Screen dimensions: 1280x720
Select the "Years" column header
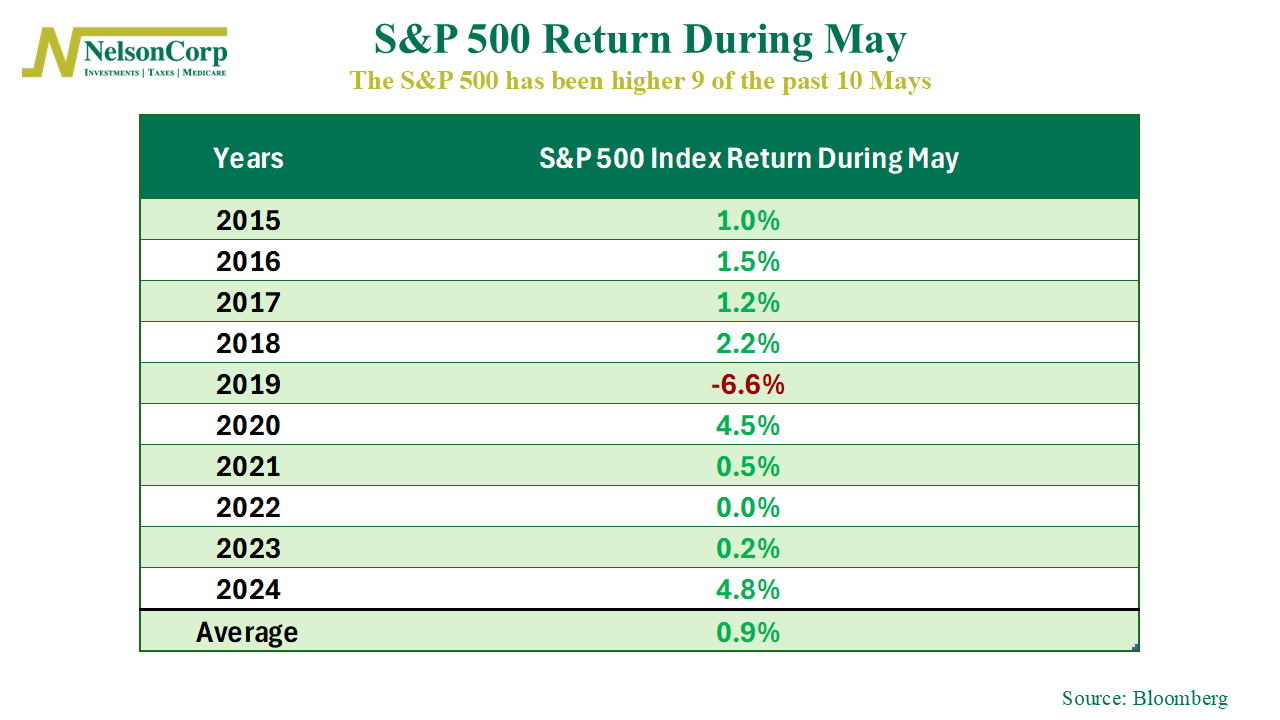click(x=248, y=158)
